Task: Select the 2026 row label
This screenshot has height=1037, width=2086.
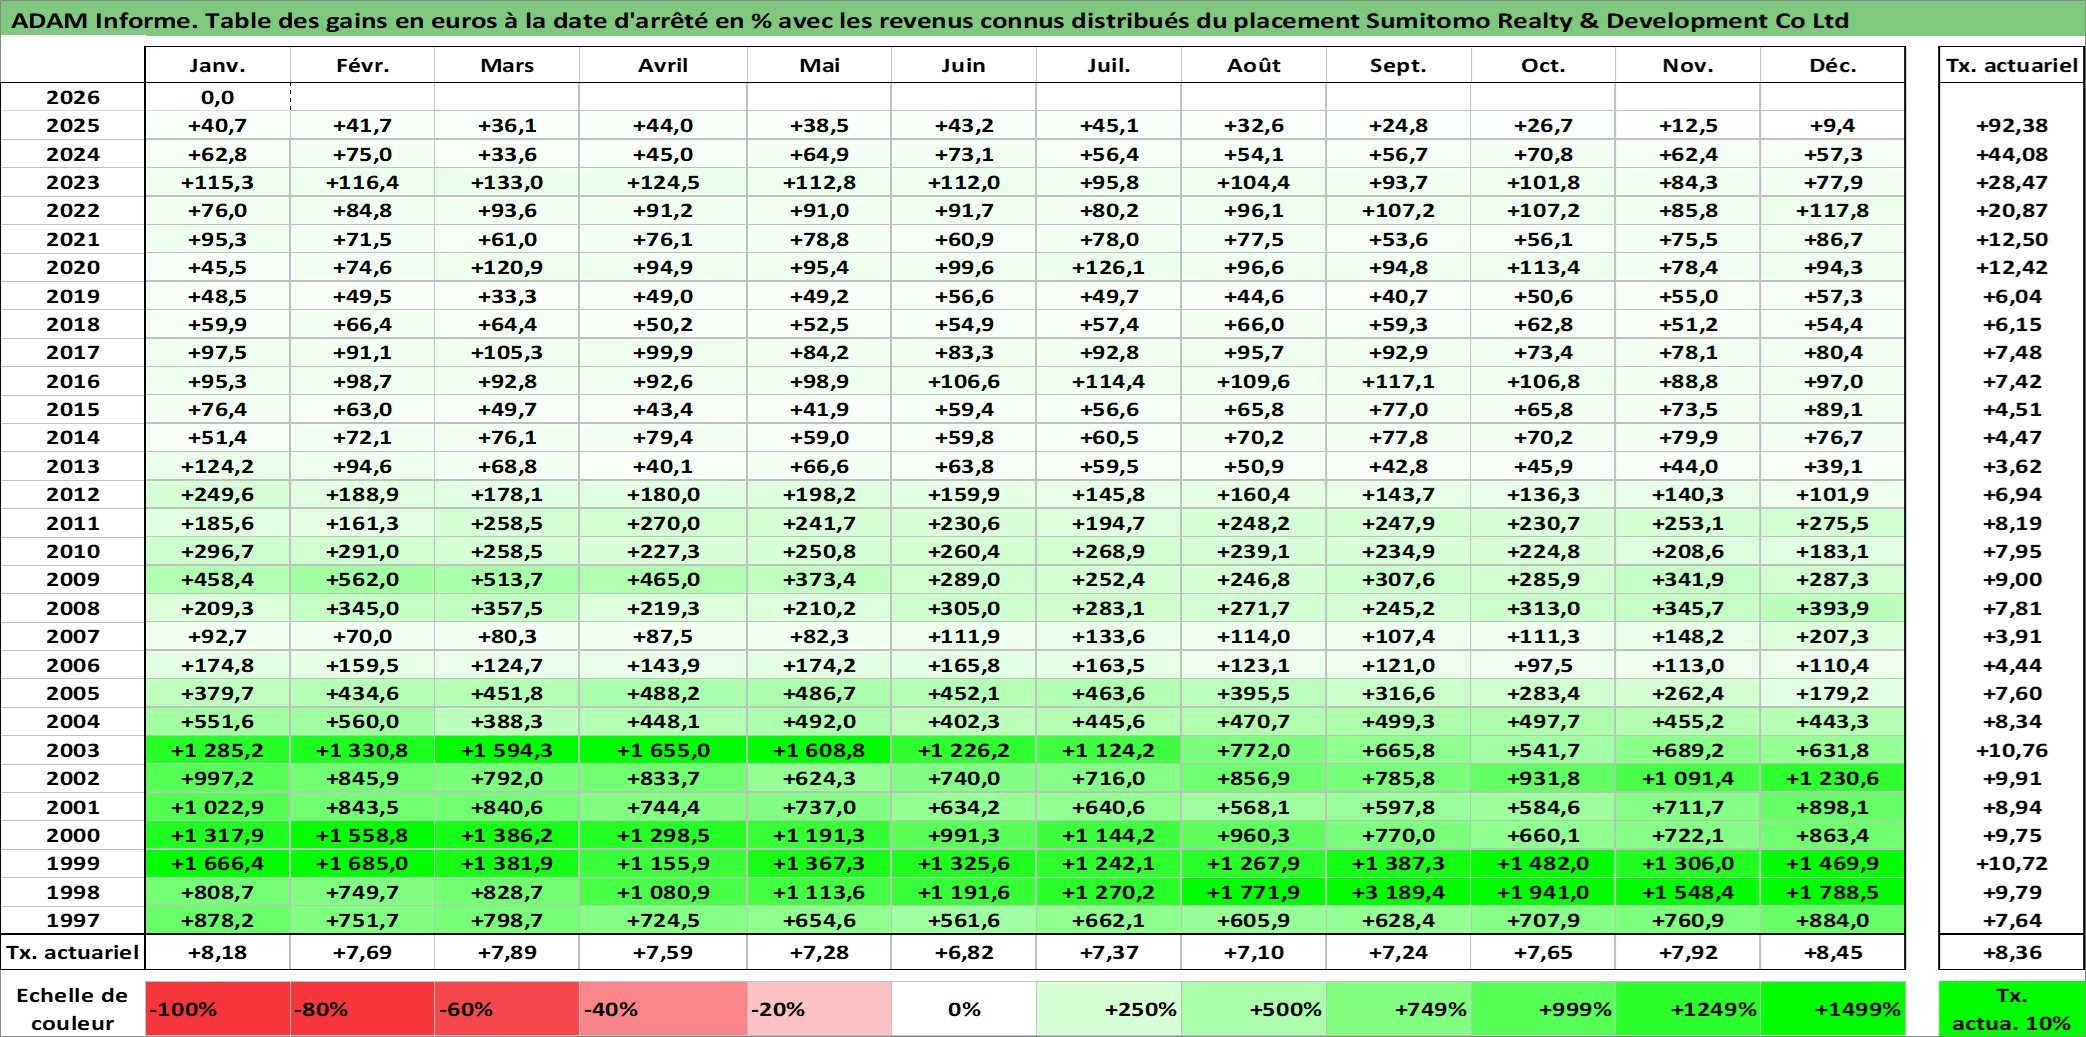Action: [x=73, y=97]
